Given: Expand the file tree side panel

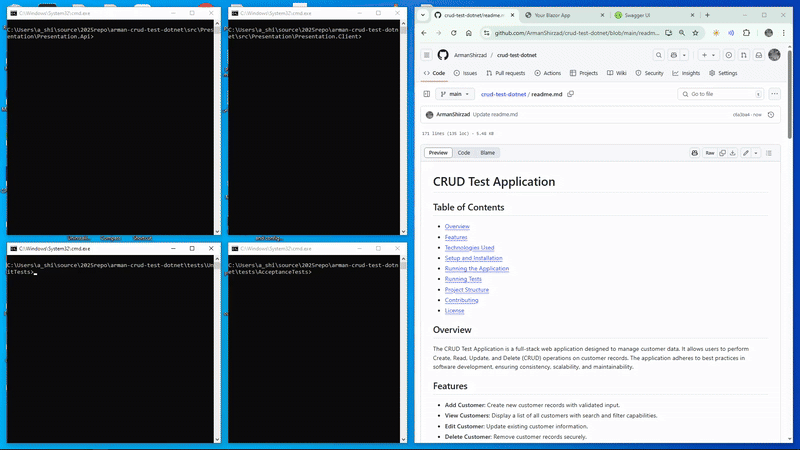Looking at the screenshot, I should point(427,94).
